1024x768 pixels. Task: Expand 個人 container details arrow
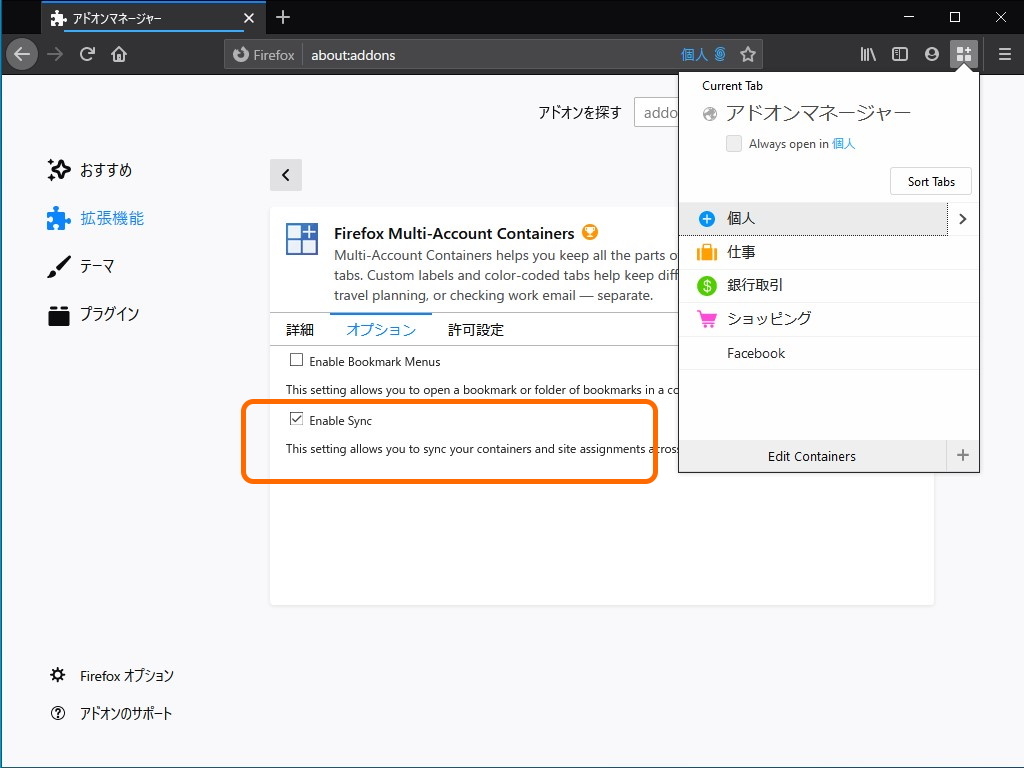[963, 219]
